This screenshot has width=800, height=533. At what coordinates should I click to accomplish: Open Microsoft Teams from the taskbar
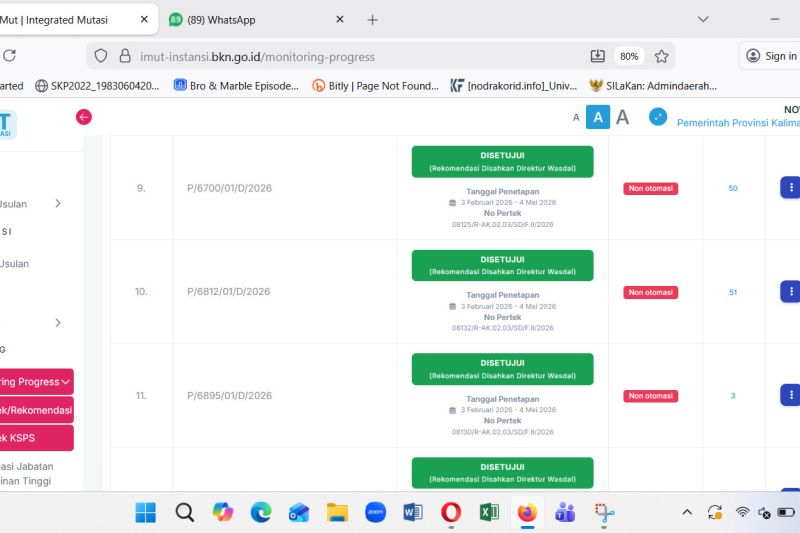565,513
